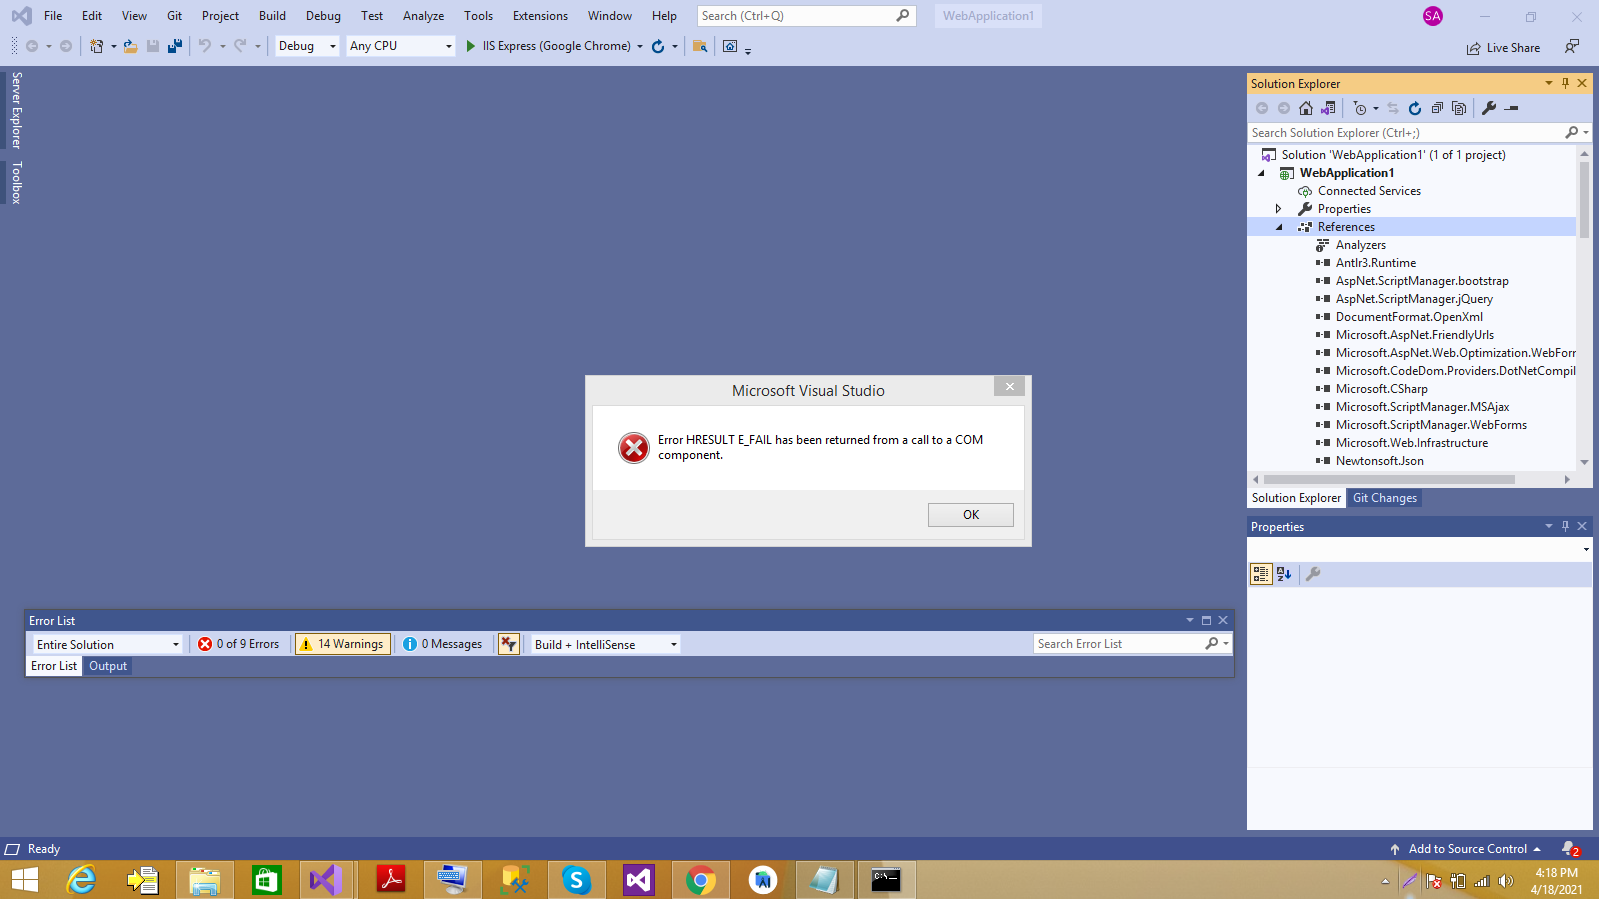Collapse the References tree node
Image resolution: width=1599 pixels, height=899 pixels.
pos(1279,227)
